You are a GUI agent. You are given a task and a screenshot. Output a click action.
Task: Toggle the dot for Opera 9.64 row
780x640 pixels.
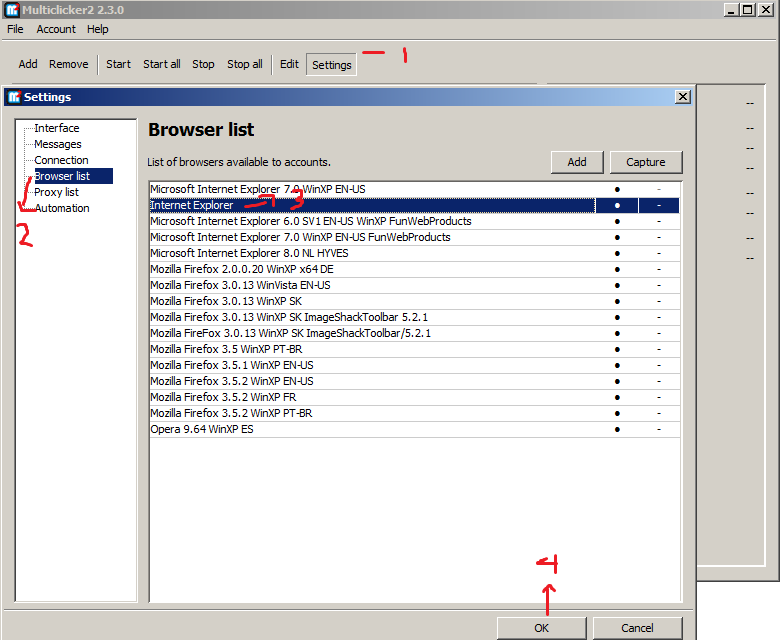pos(617,430)
